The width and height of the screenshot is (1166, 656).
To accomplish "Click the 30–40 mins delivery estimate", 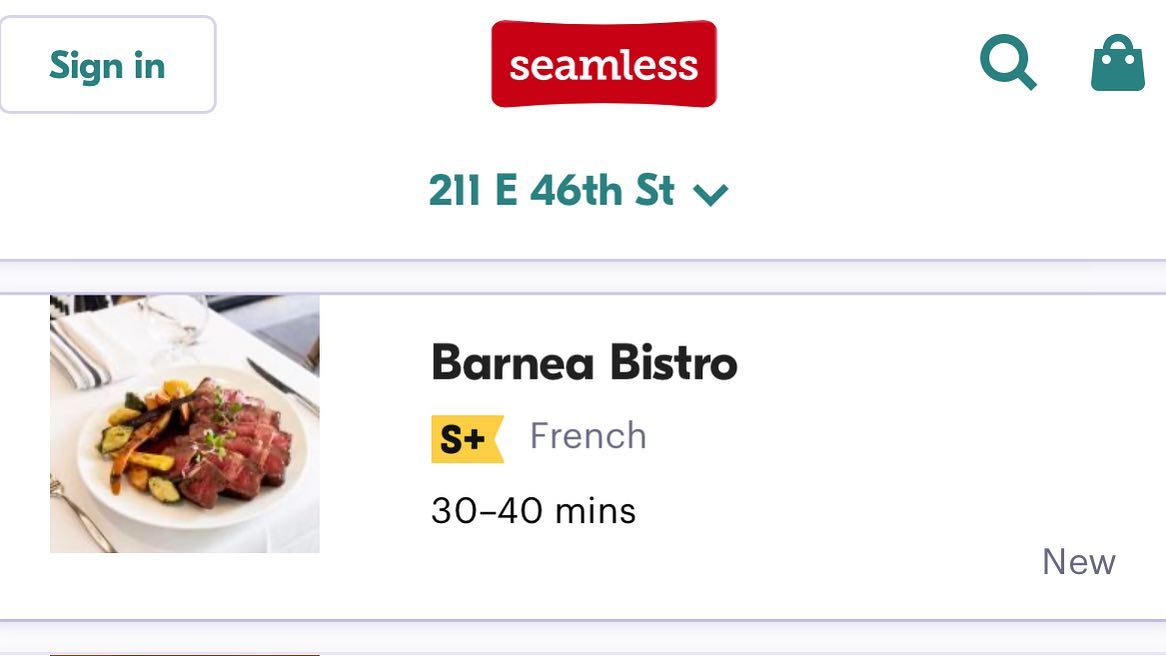I will 533,511.
